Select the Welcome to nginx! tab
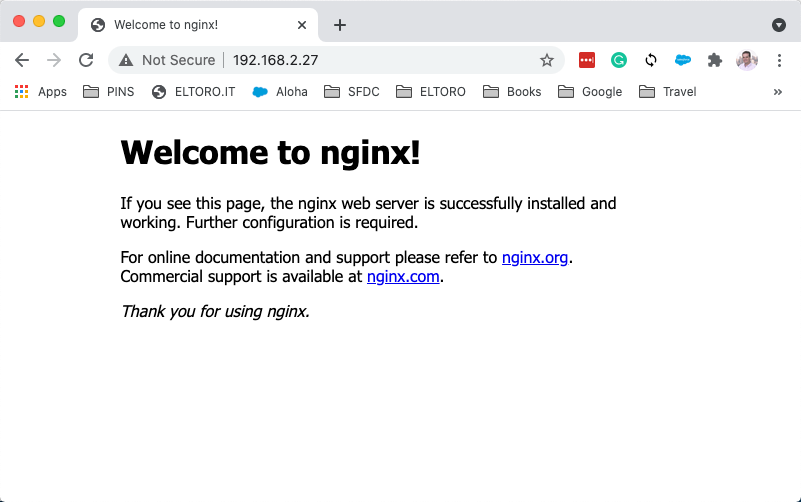Screen dimensions: 801x502 198,25
